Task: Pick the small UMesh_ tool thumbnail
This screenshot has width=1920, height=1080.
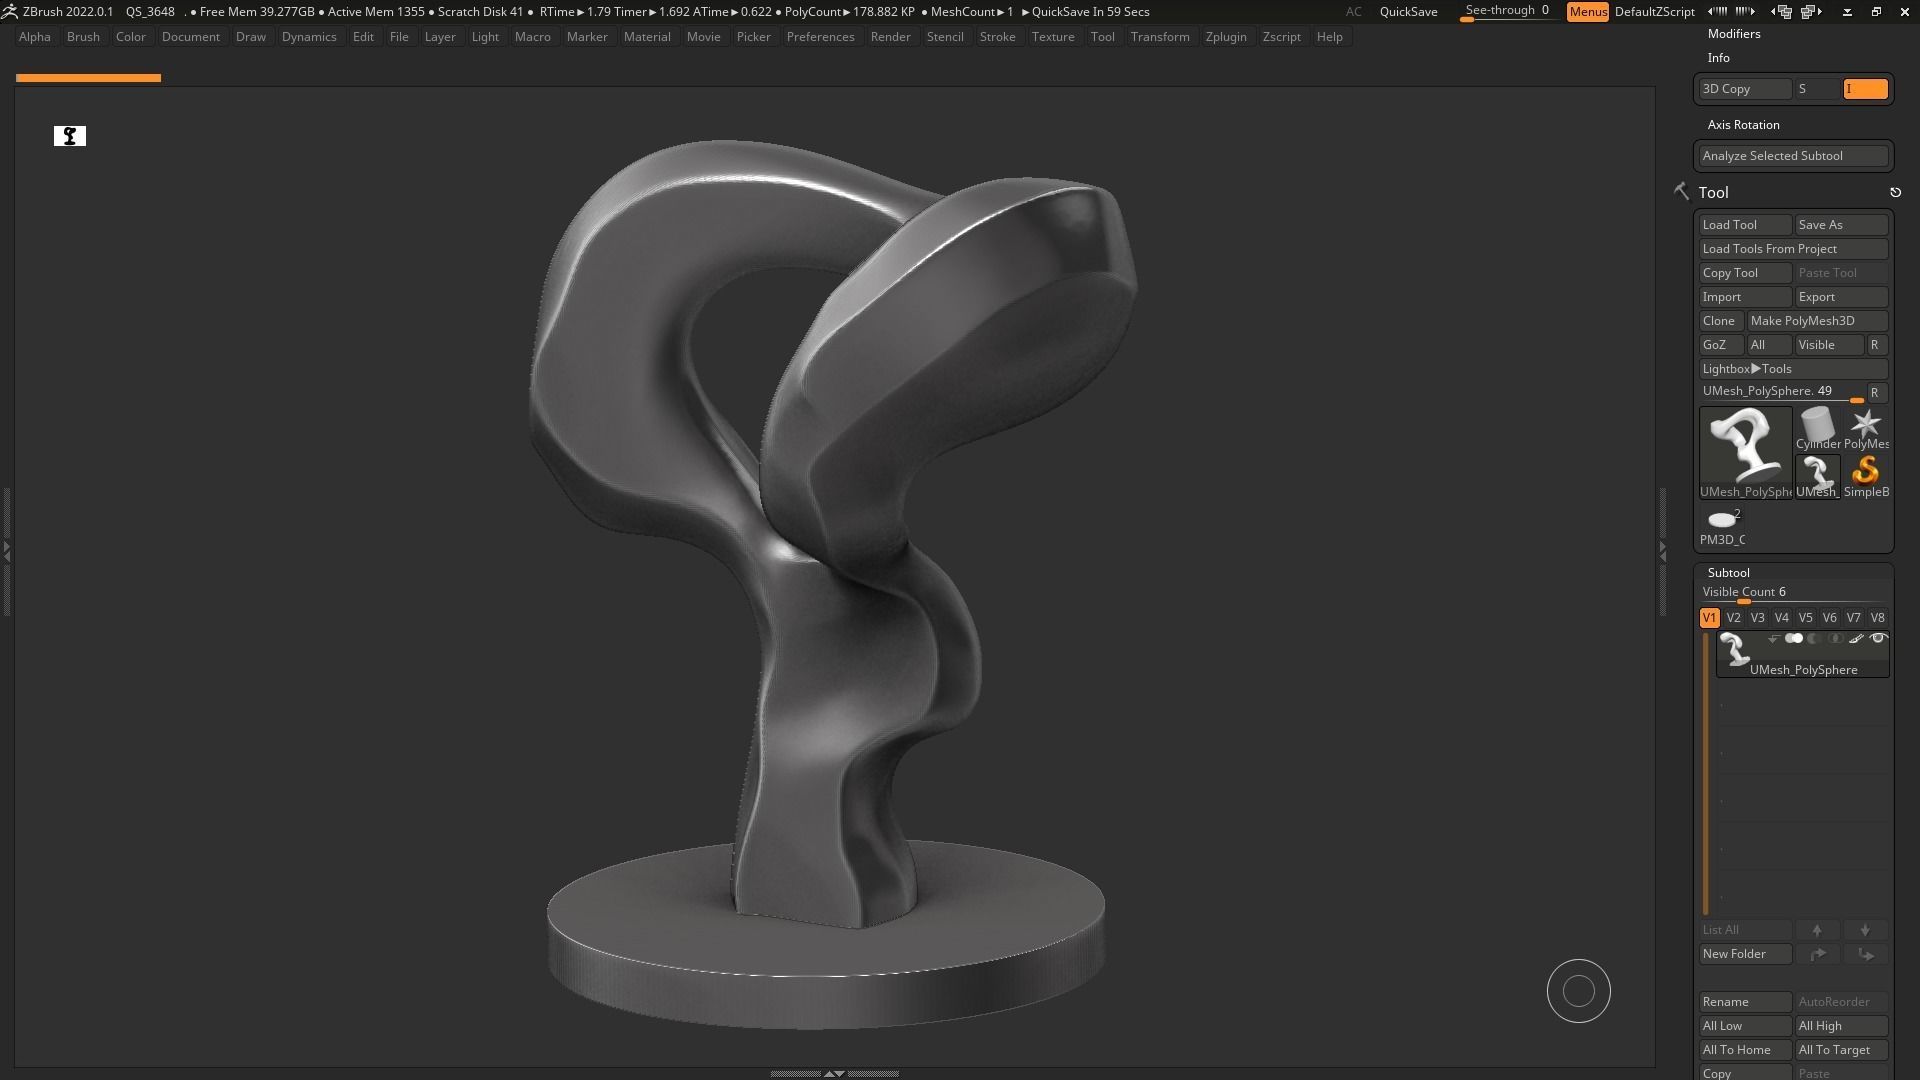Action: pos(1817,477)
